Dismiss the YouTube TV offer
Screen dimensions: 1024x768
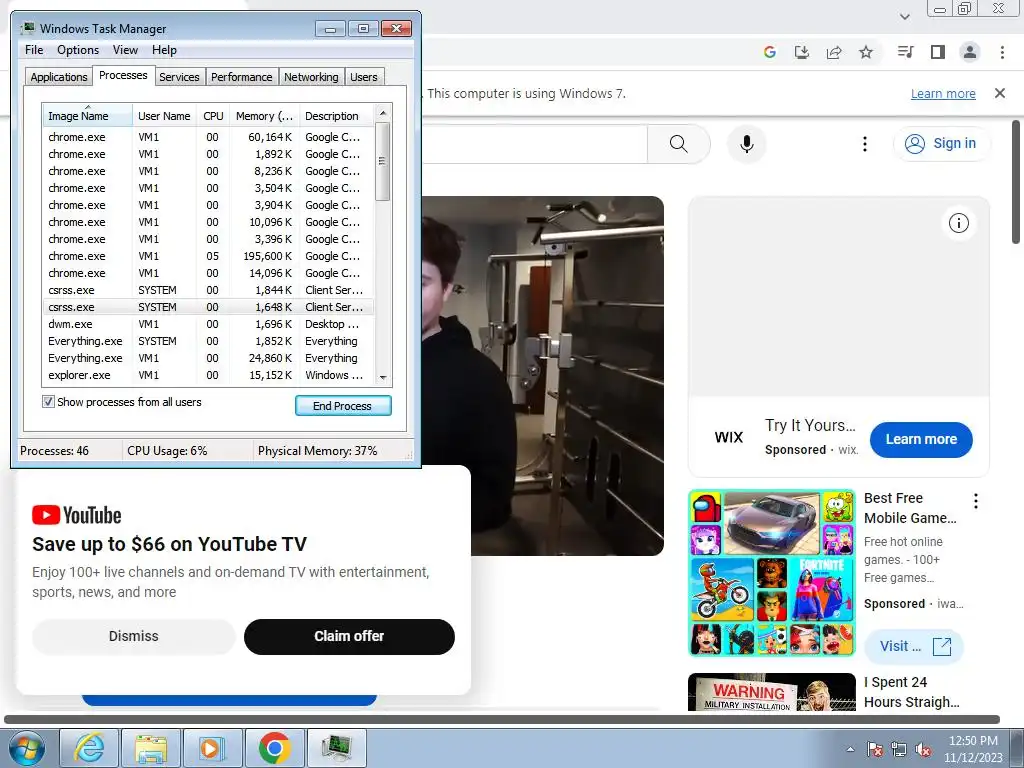tap(134, 637)
